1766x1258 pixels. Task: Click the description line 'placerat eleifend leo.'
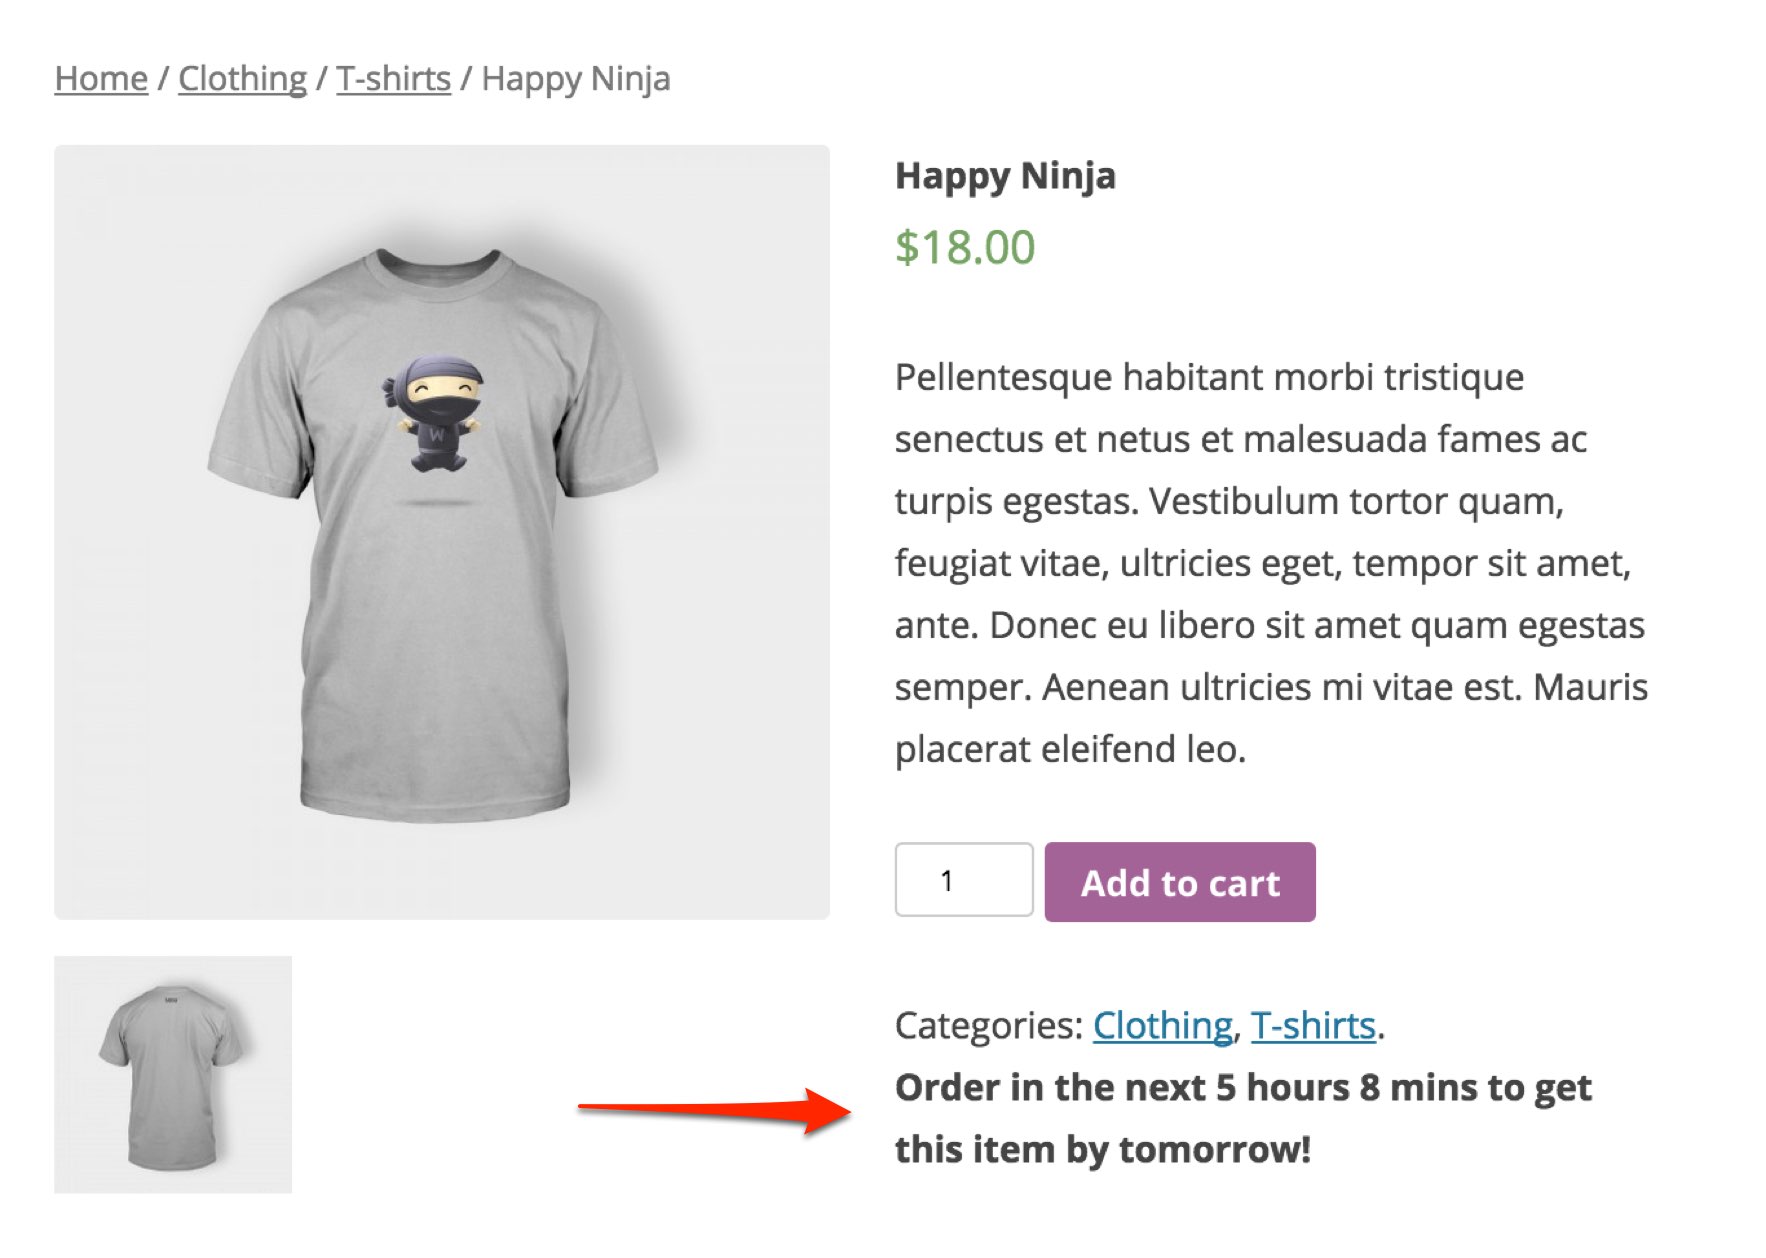click(1070, 749)
